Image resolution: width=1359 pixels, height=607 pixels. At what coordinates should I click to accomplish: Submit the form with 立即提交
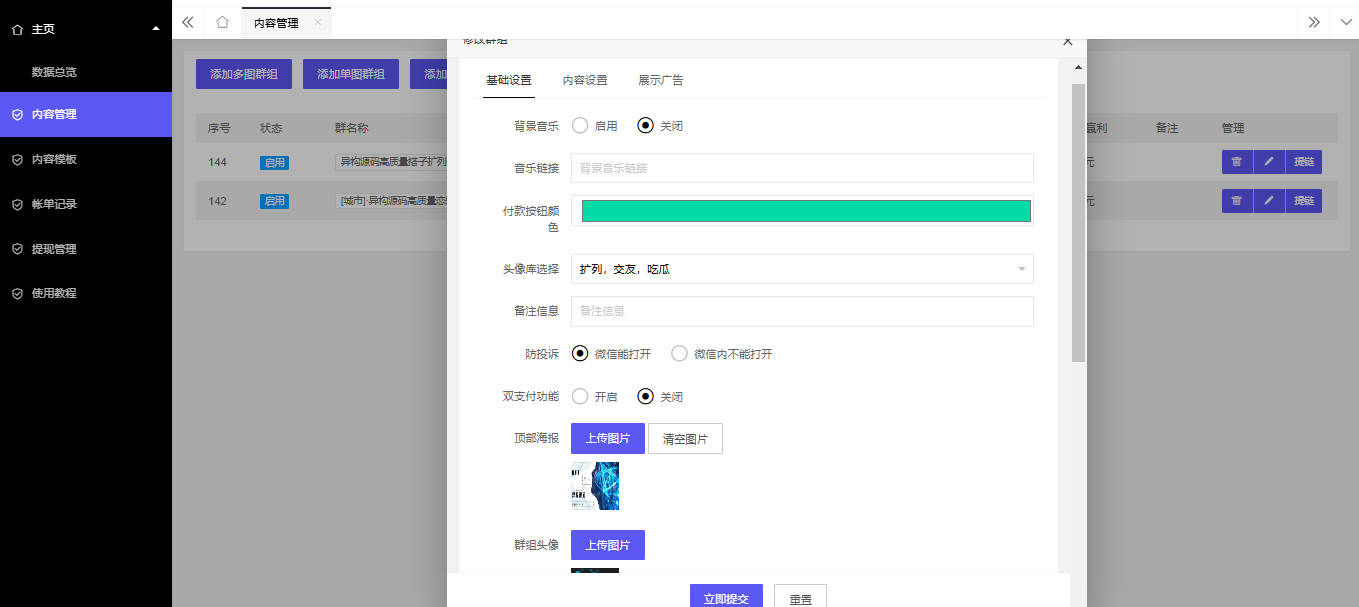pyautogui.click(x=725, y=596)
